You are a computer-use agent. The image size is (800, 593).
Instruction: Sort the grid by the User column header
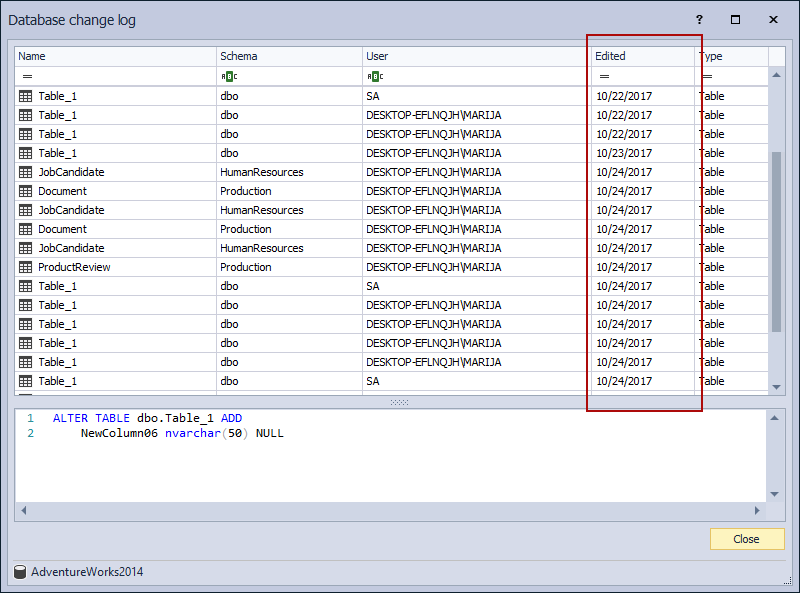[x=477, y=56]
